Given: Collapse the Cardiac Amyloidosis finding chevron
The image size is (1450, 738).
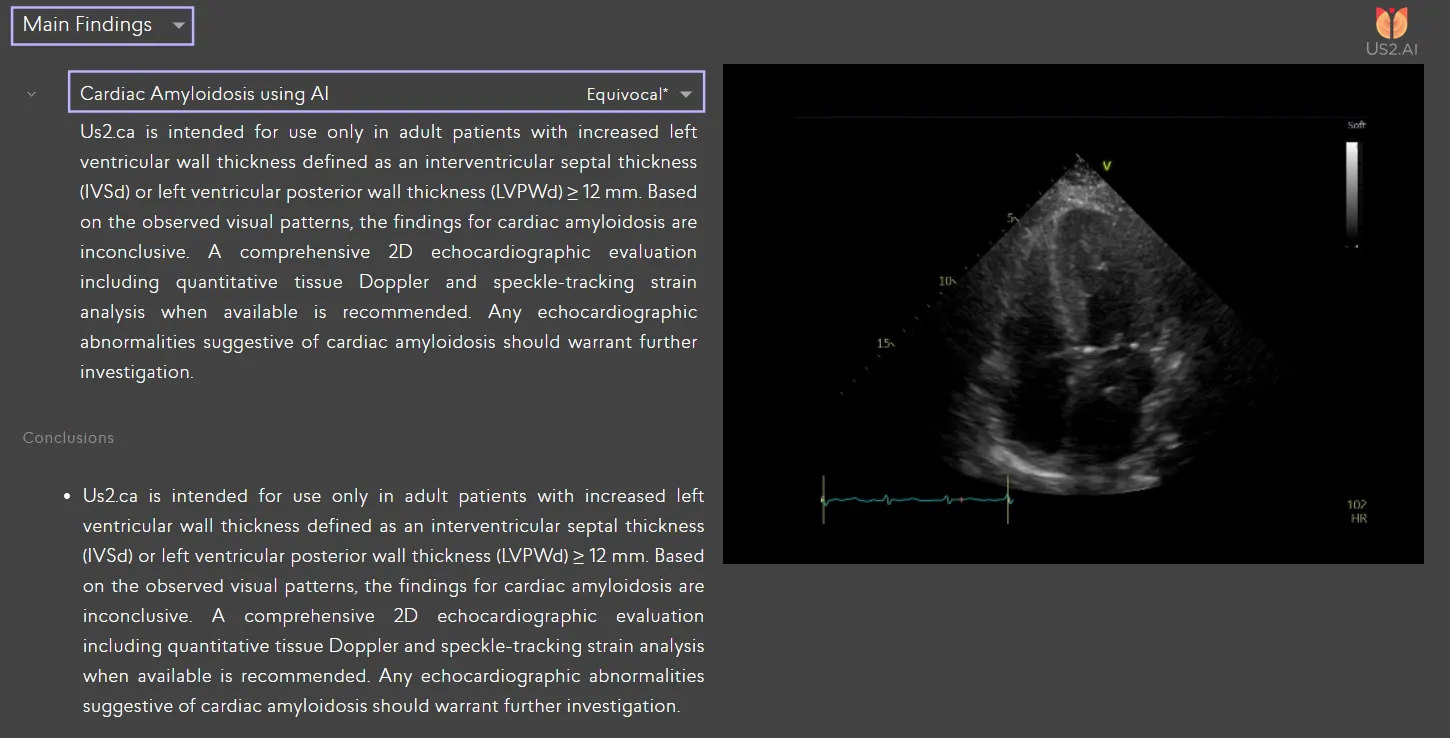Looking at the screenshot, I should (31, 94).
